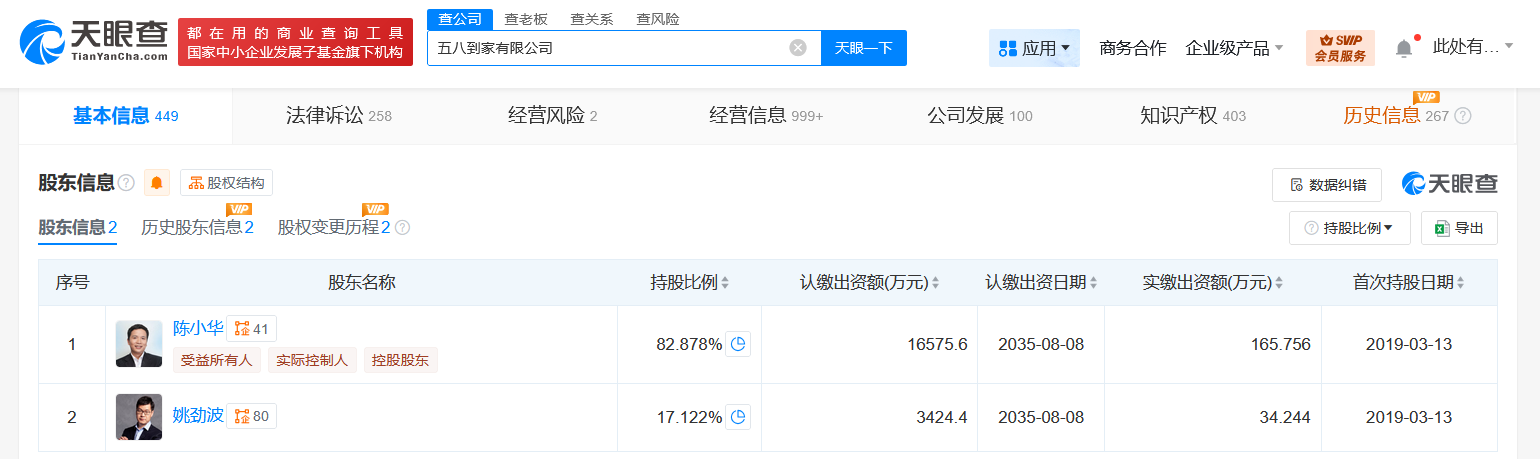Click the 导出 export button
Screen dimensions: 1540x459
(x=1460, y=228)
